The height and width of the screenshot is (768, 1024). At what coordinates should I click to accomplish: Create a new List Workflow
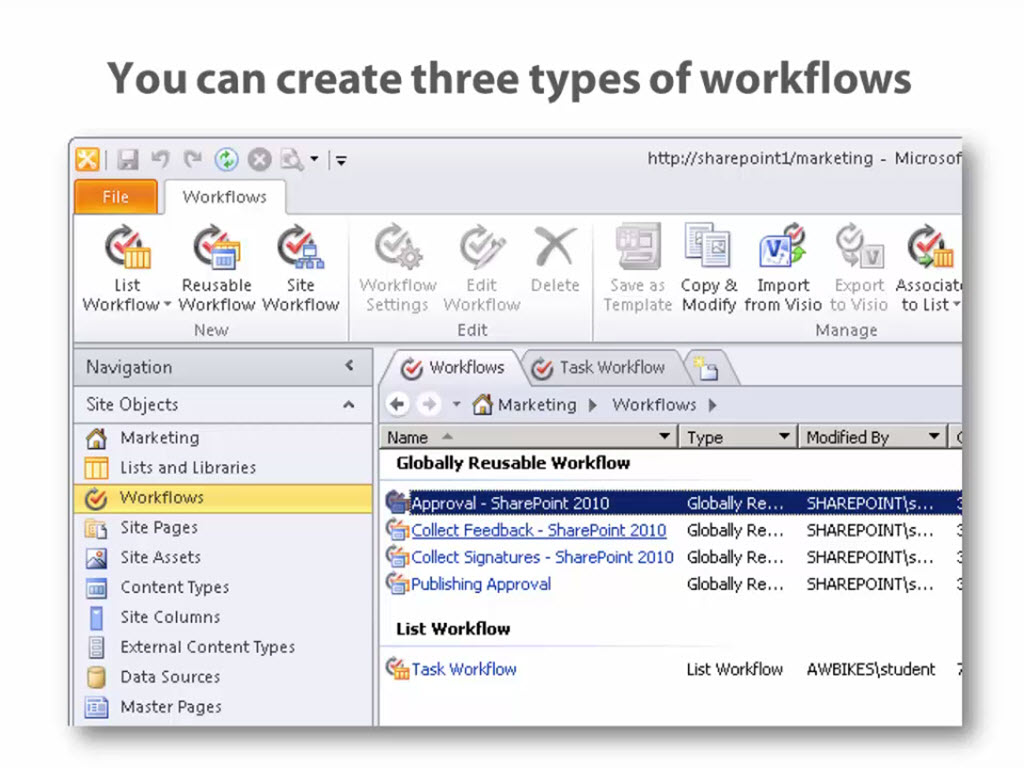pyautogui.click(x=127, y=269)
